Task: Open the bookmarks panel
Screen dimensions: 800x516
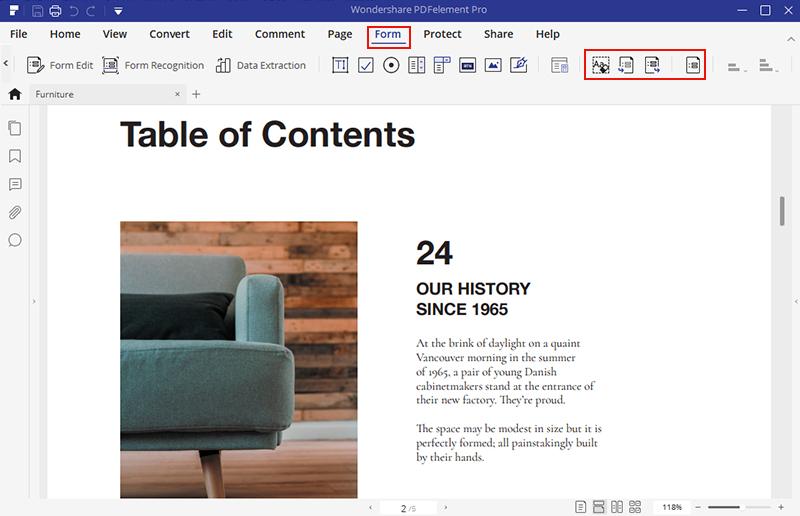Action: click(x=15, y=156)
